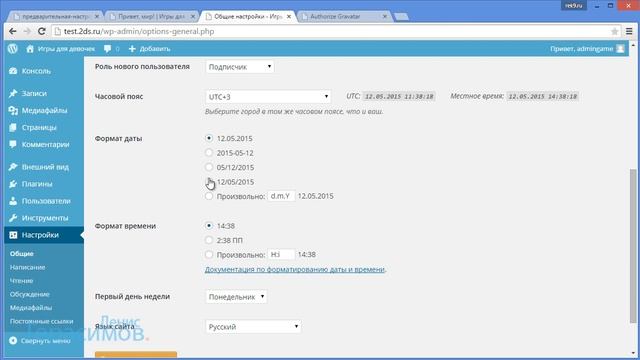Screen dimensions: 640x360
Task: Open the Роль нового пользователя dropdown
Action: point(240,67)
